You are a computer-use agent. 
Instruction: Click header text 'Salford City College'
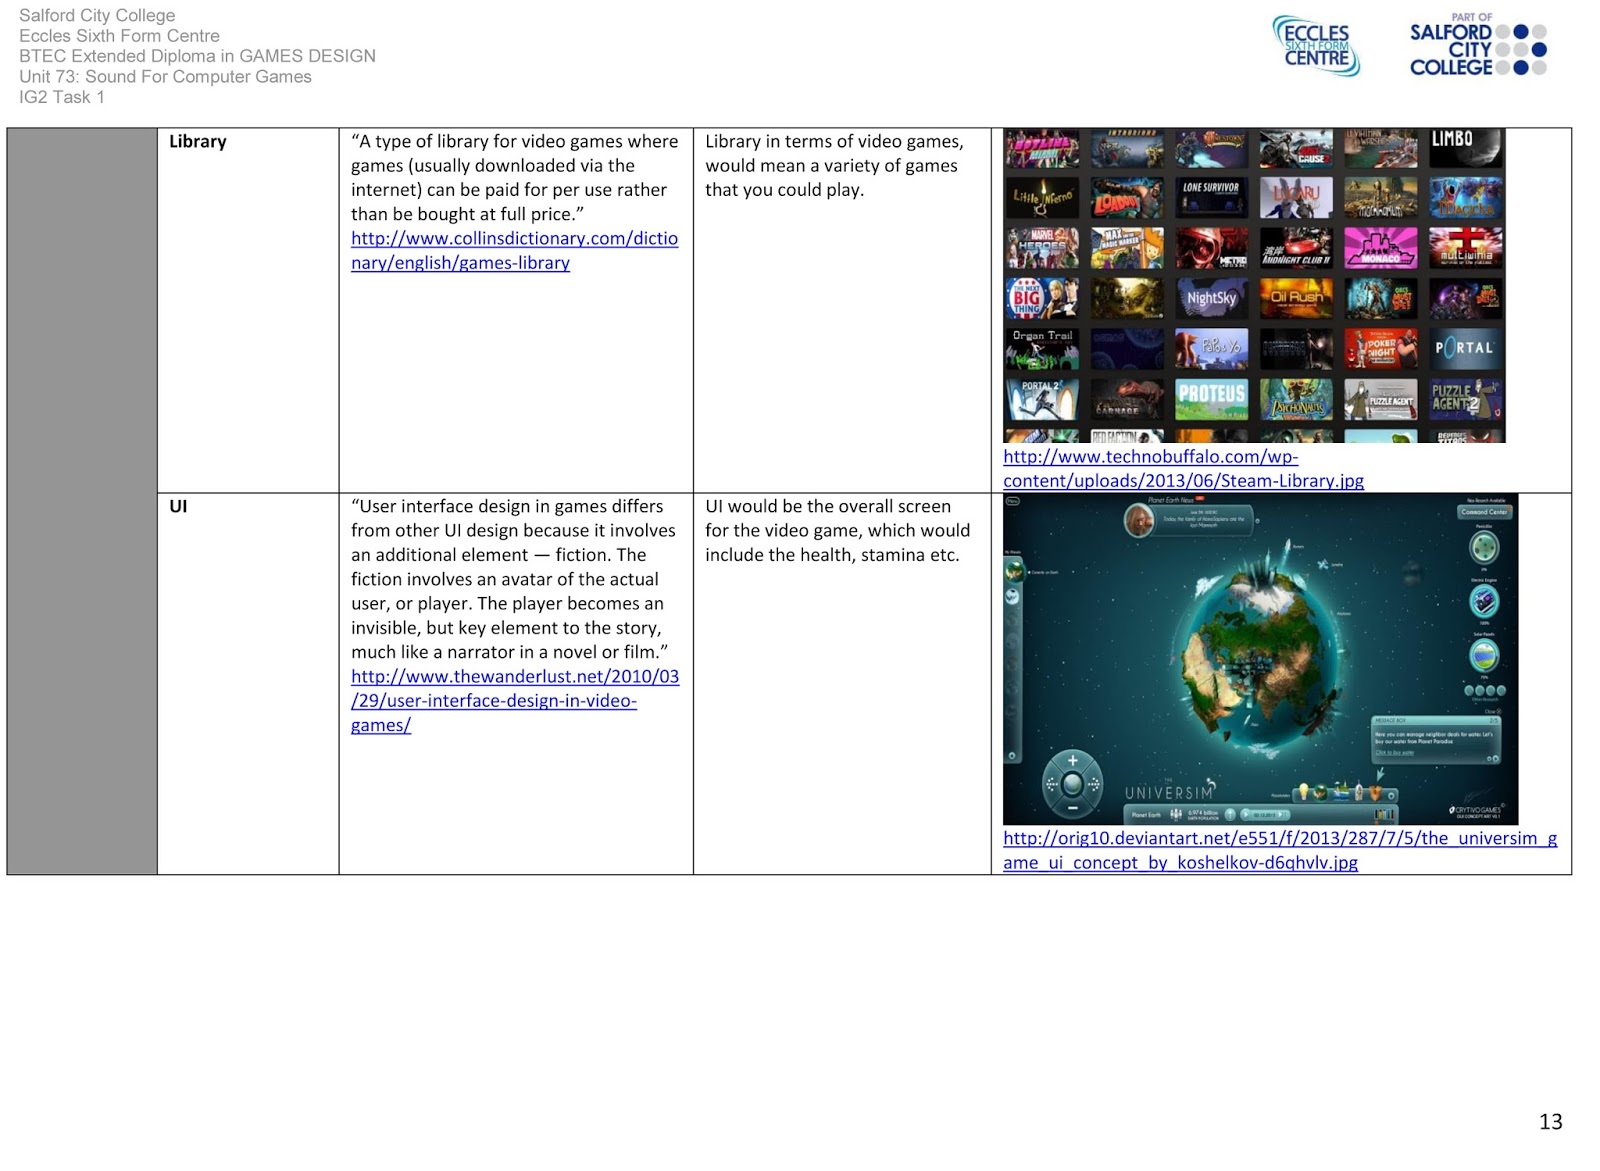pyautogui.click(x=97, y=16)
